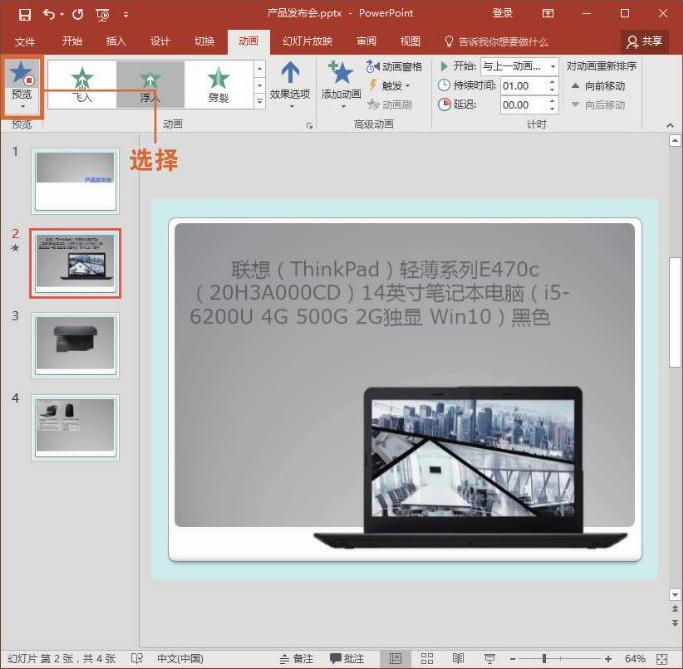This screenshot has height=669, width=683.
Task: Click 登录 sign-in link
Action: [502, 13]
